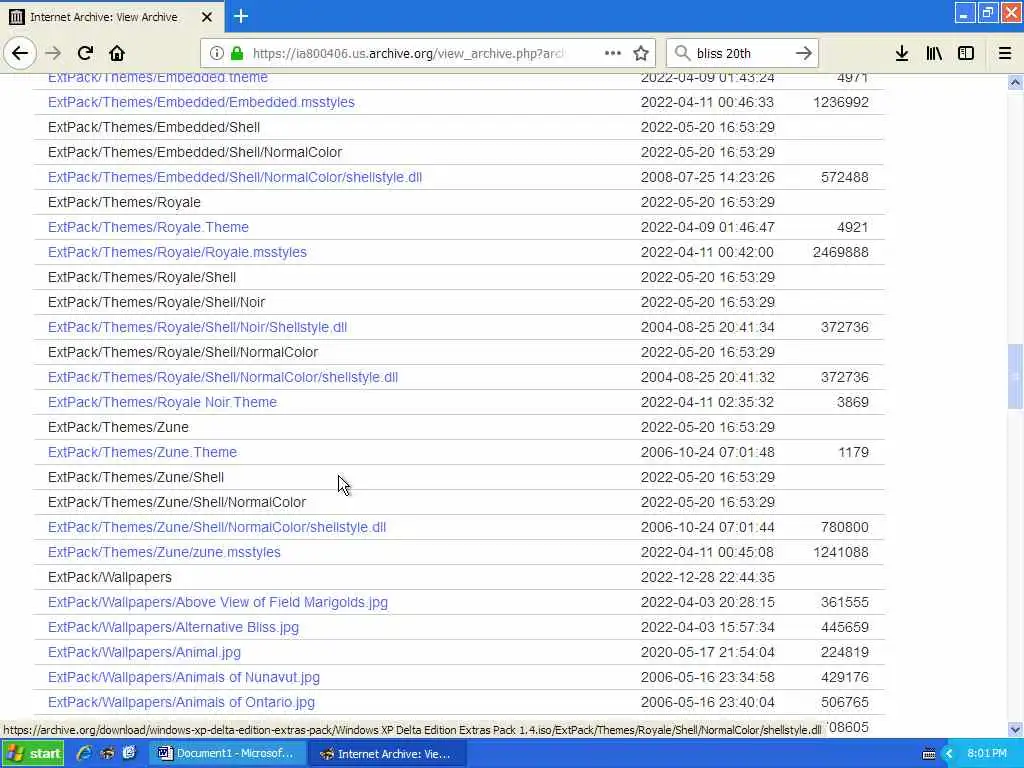This screenshot has height=768, width=1024.
Task: Open Royale.msstyles file link
Action: tap(177, 252)
